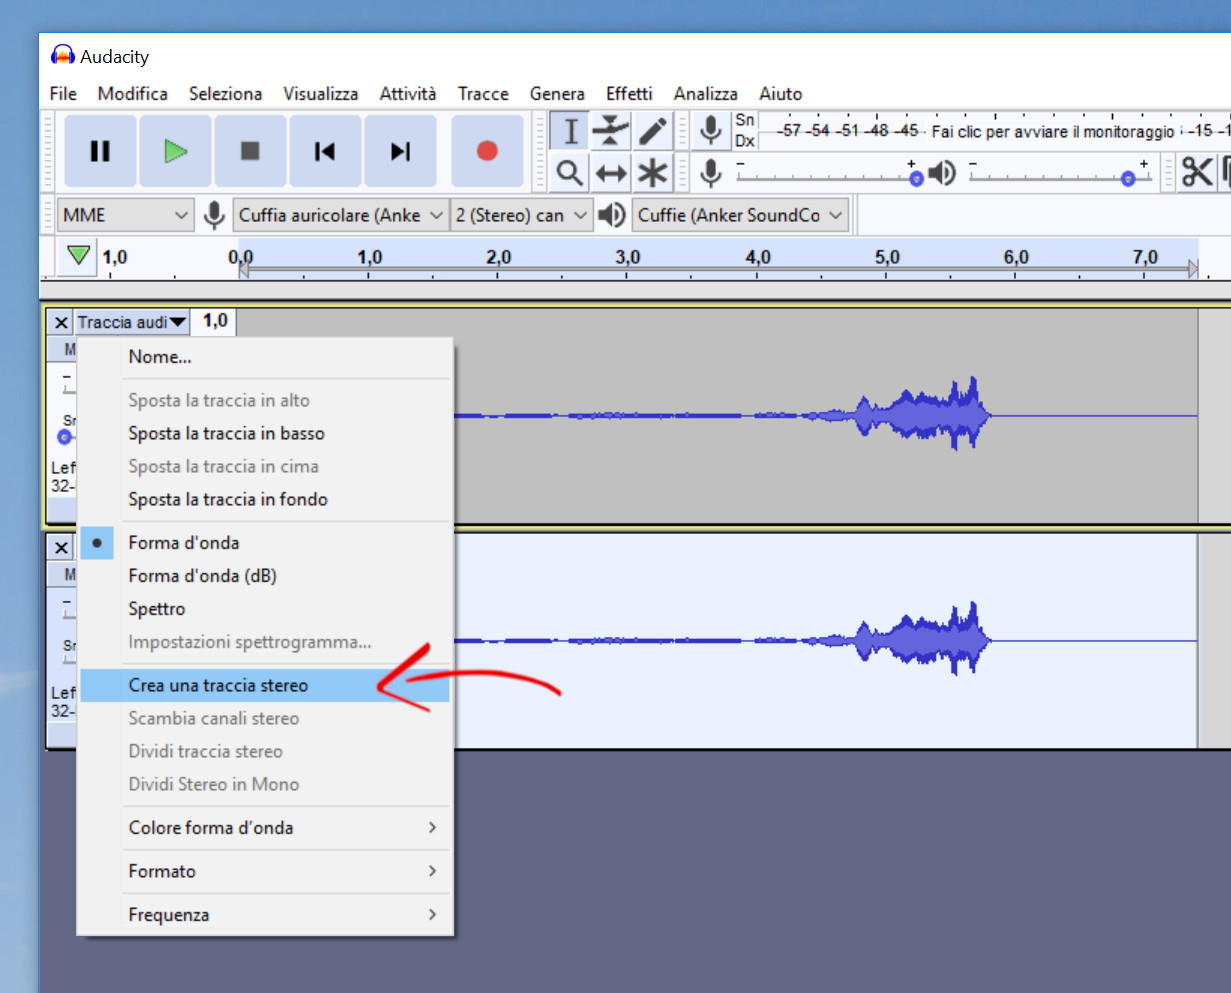Choose Sposta la traccia in basso
This screenshot has width=1231, height=993.
pyautogui.click(x=265, y=434)
